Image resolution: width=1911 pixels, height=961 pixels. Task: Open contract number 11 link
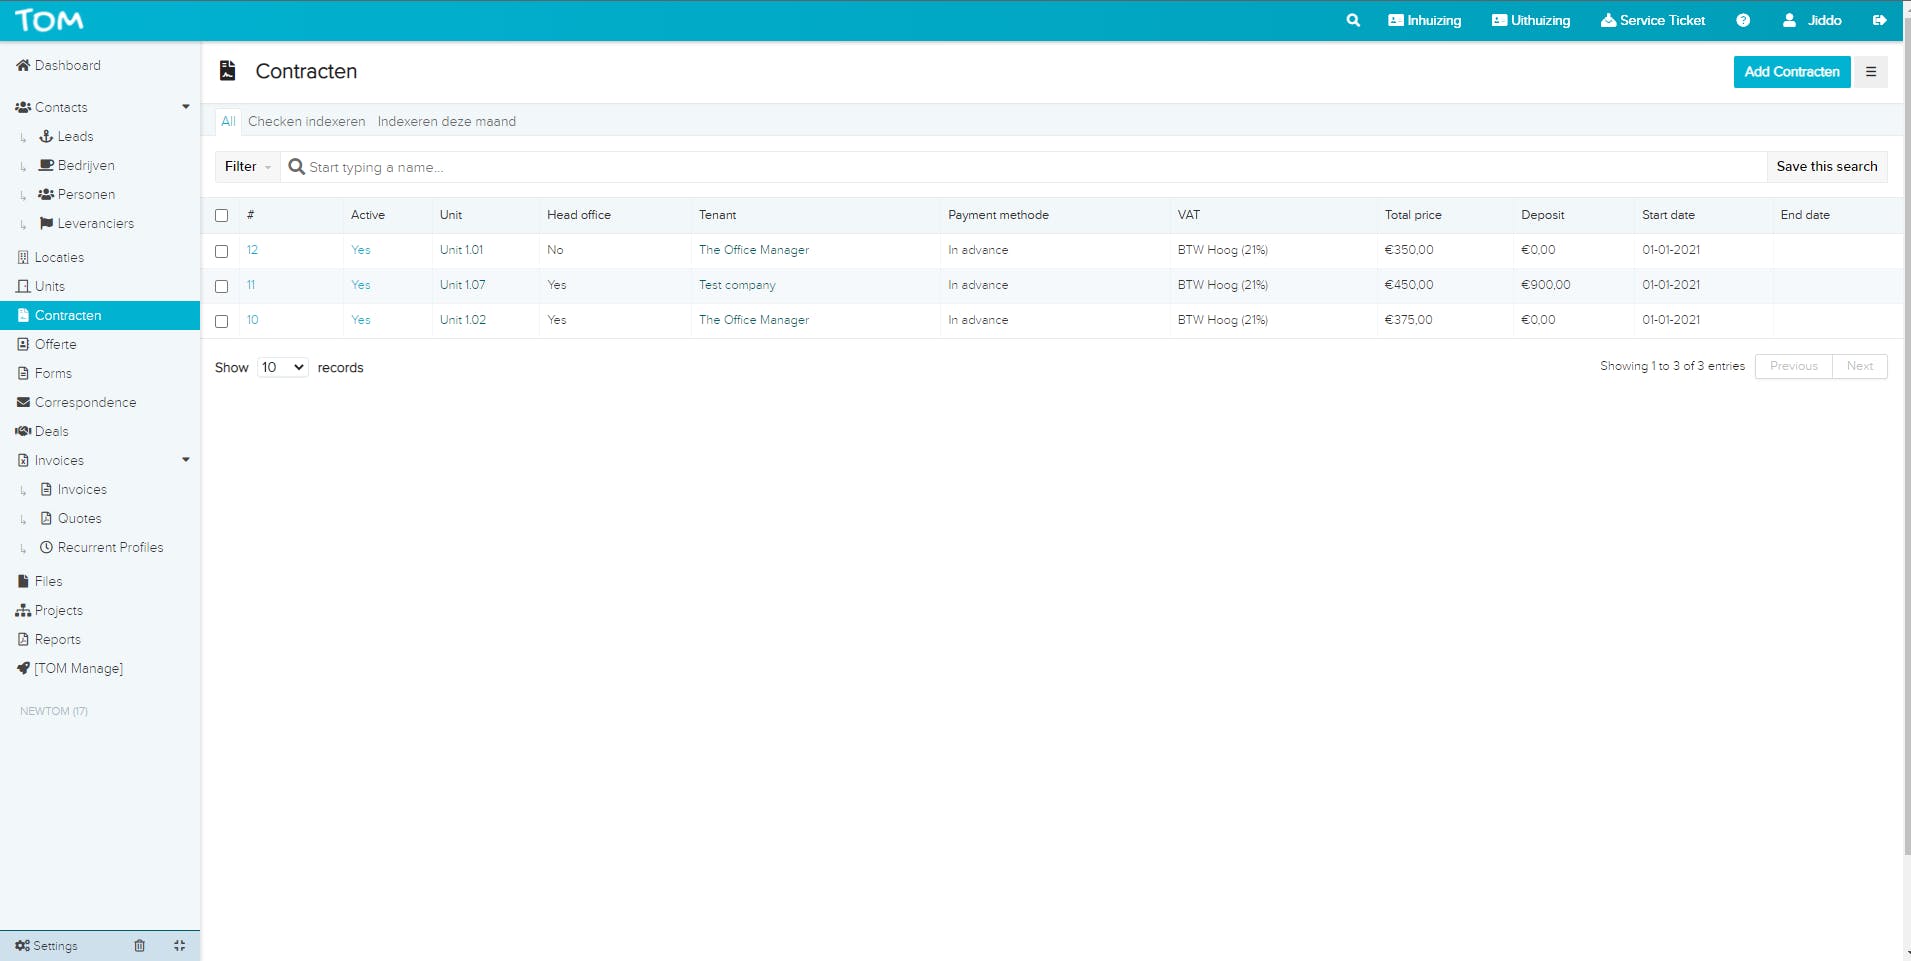[251, 285]
